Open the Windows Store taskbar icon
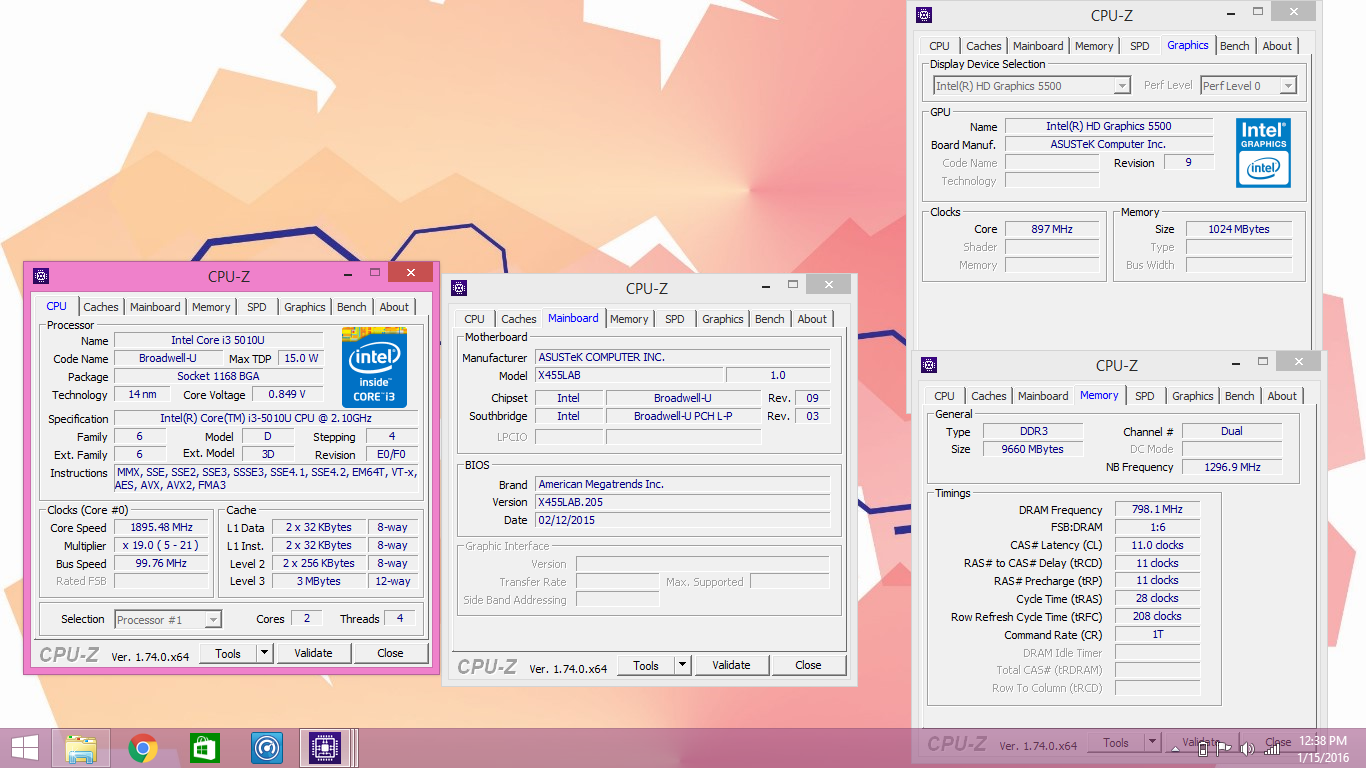This screenshot has width=1366, height=768. [x=204, y=748]
